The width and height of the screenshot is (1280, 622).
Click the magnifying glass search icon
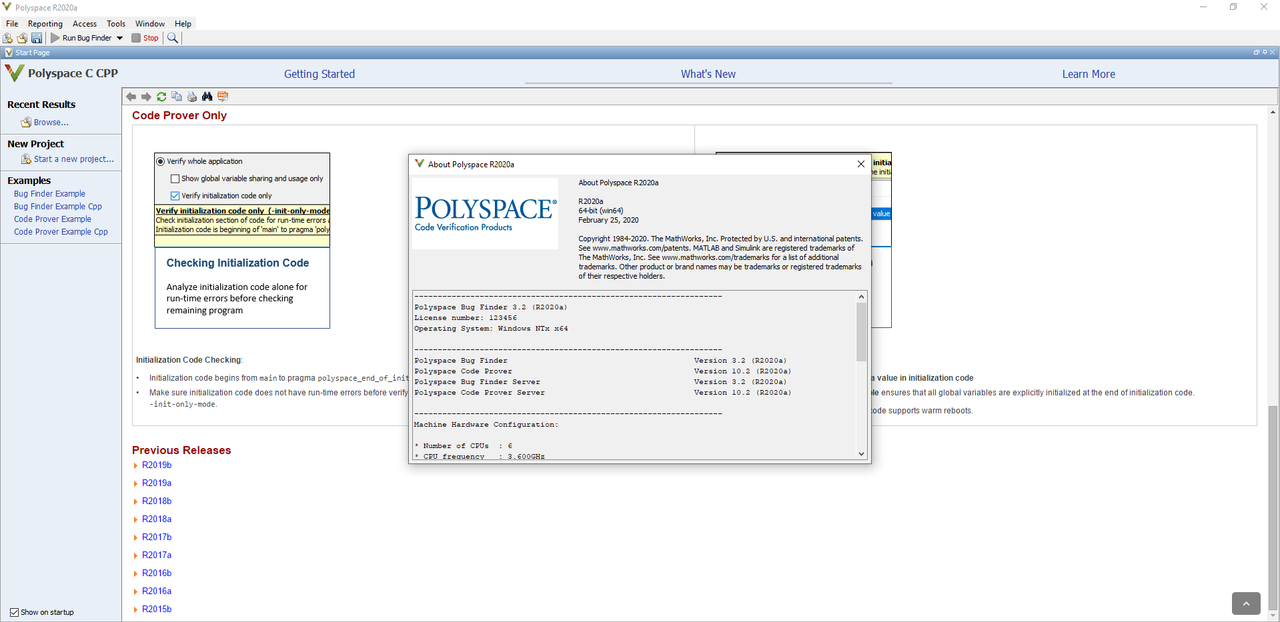(173, 38)
